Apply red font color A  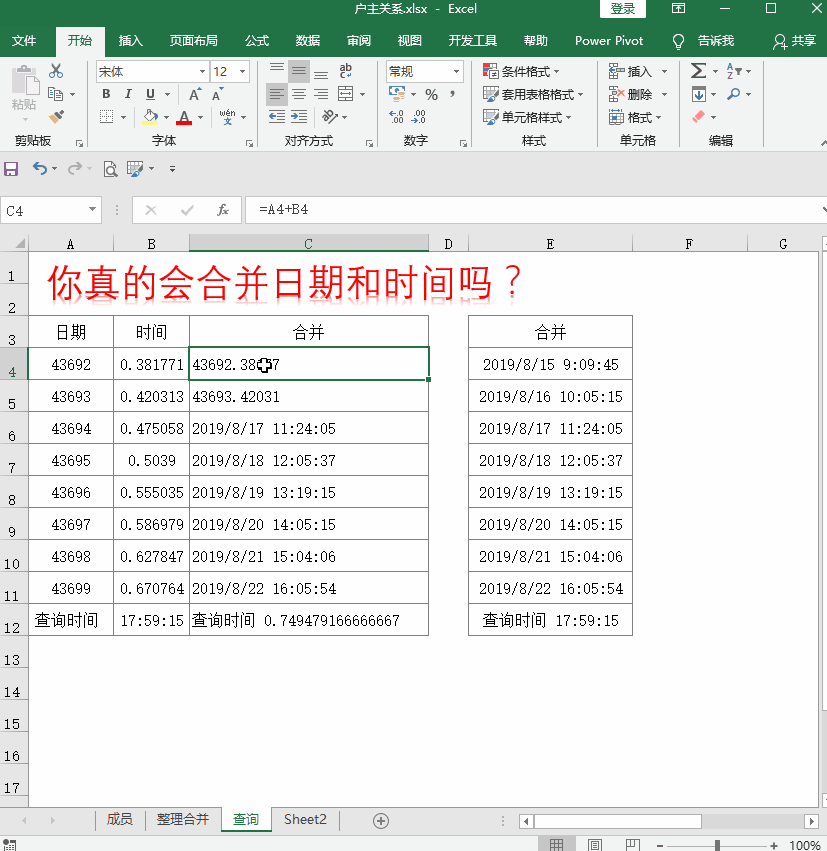(184, 117)
